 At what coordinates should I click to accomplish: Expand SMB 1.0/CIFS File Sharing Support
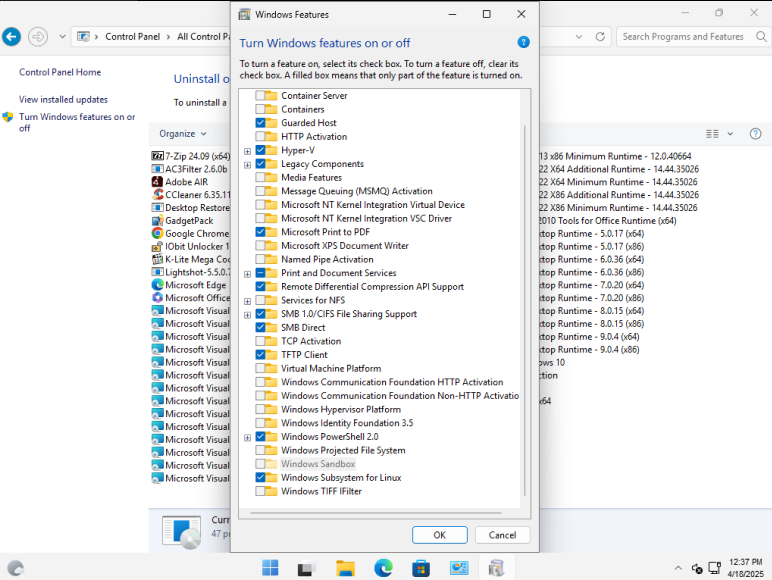248,315
